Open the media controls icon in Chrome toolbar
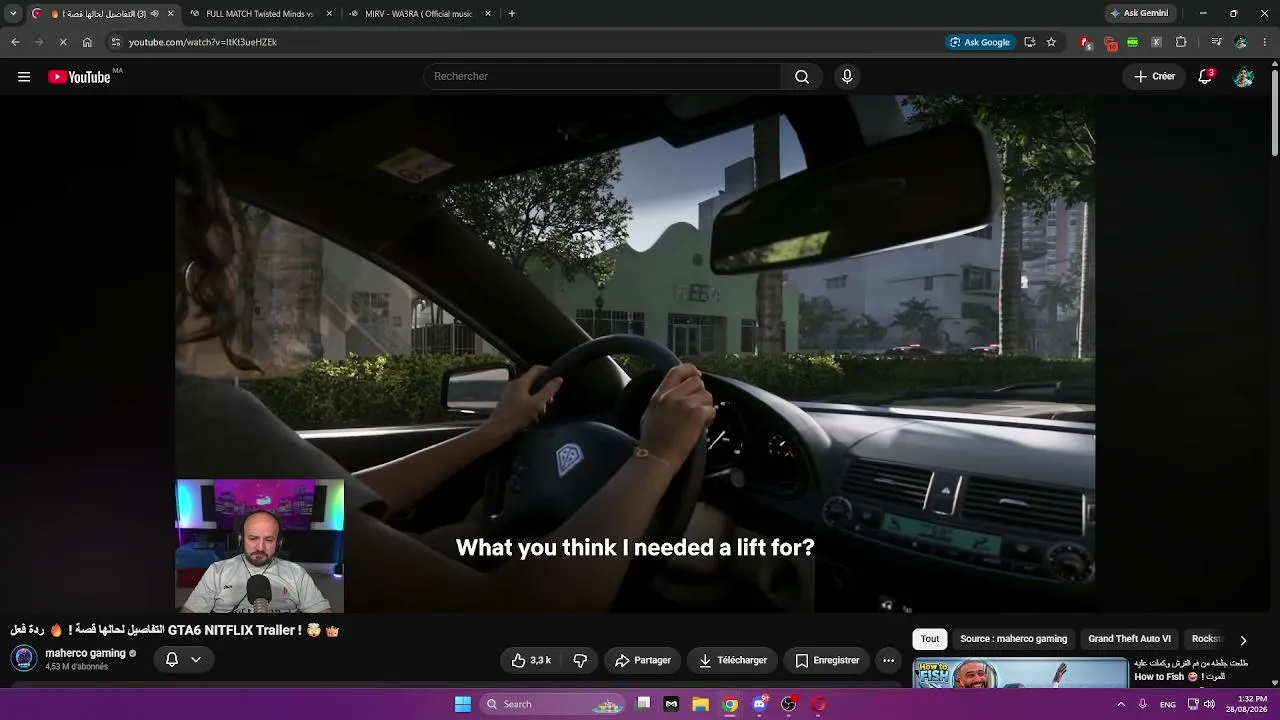Screen dimensions: 1280x720 click(x=1216, y=42)
